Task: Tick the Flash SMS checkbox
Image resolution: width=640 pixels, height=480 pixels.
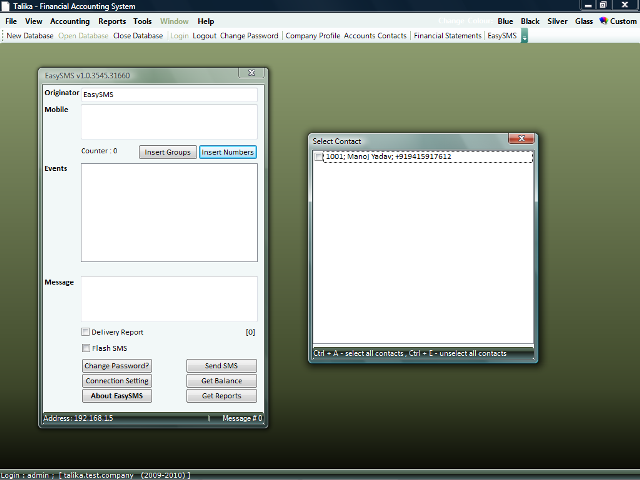Action: pyautogui.click(x=86, y=348)
